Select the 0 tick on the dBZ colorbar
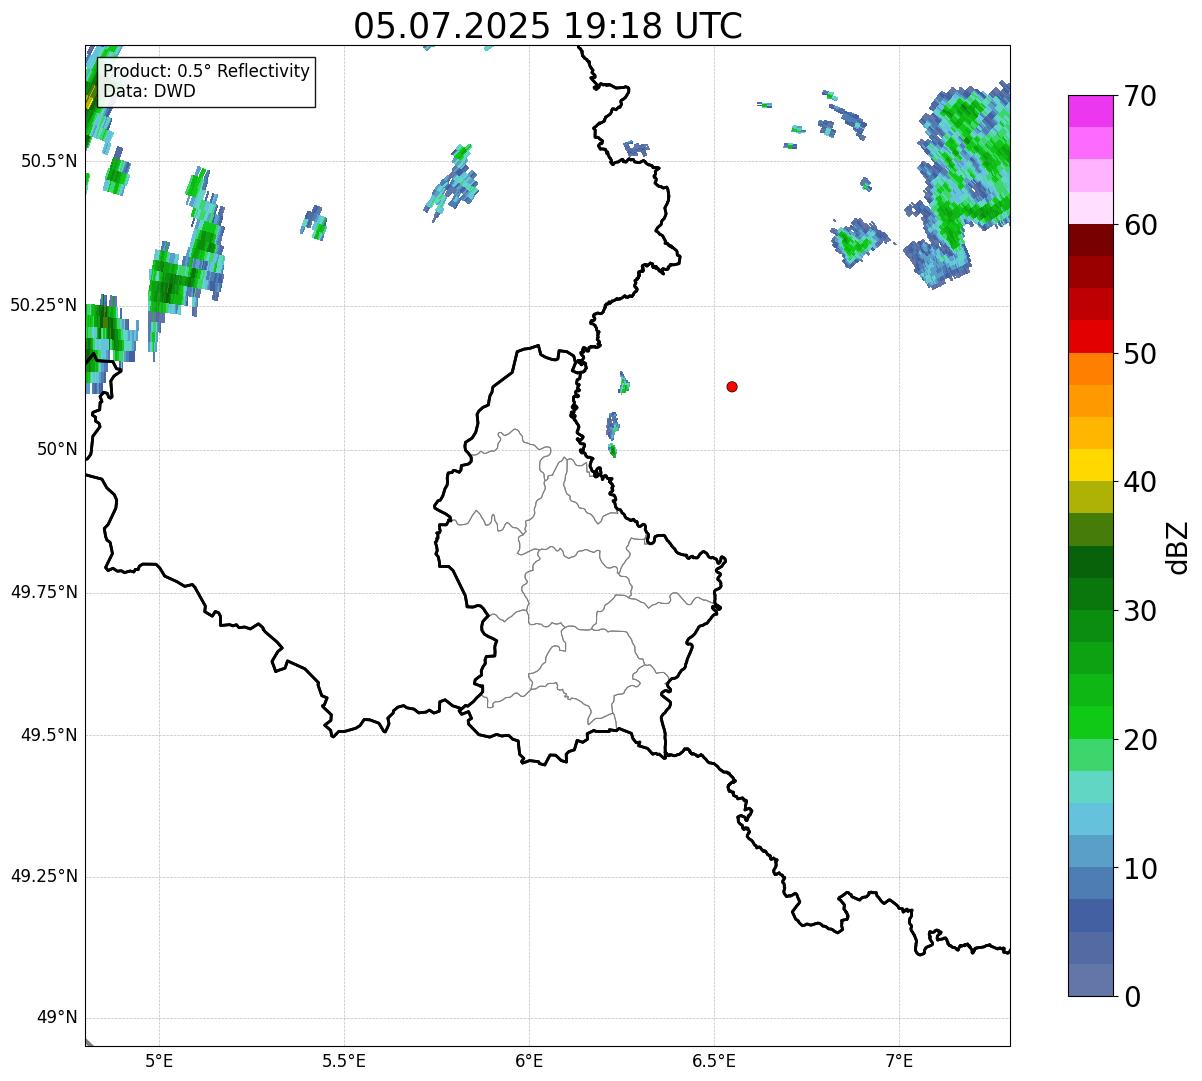Image resolution: width=1202 pixels, height=1081 pixels. pyautogui.click(x=1131, y=997)
